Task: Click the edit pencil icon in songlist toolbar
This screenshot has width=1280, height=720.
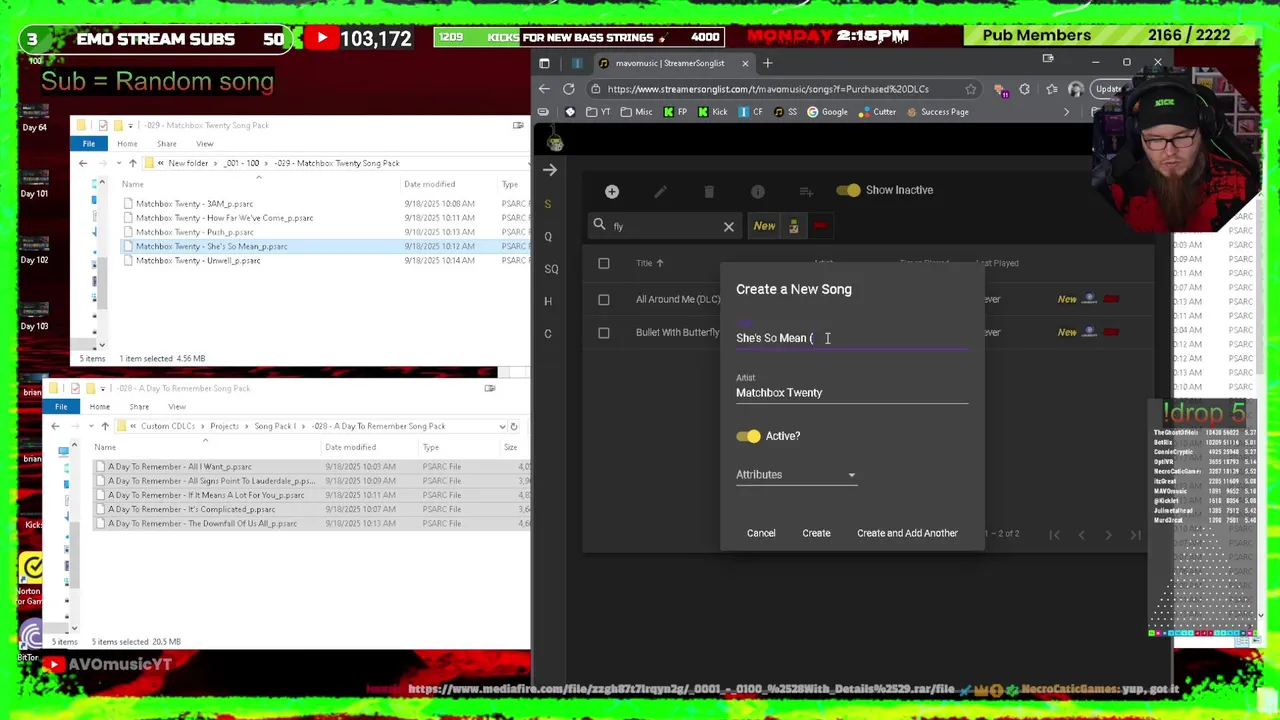Action: [x=660, y=191]
